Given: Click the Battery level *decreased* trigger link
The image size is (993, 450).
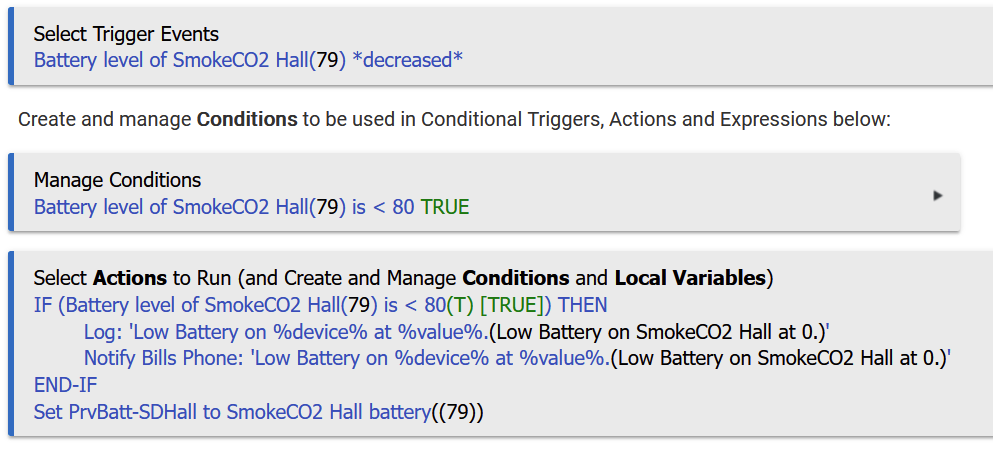Looking at the screenshot, I should (248, 60).
